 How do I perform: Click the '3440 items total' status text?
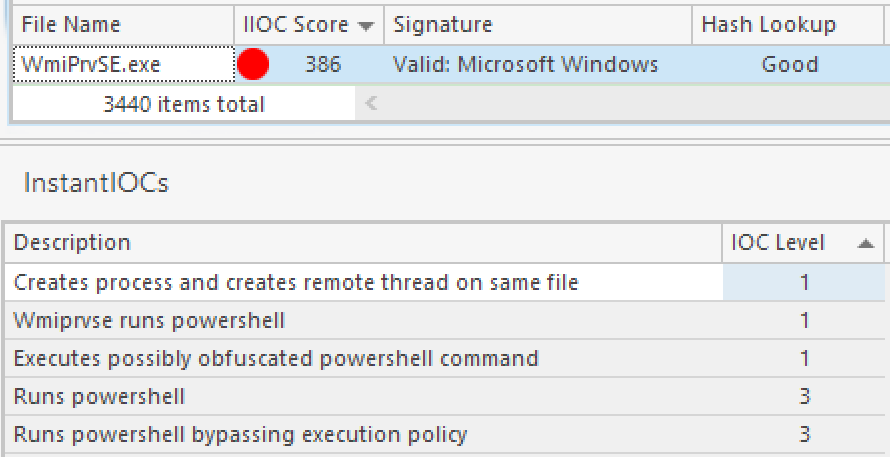184,104
